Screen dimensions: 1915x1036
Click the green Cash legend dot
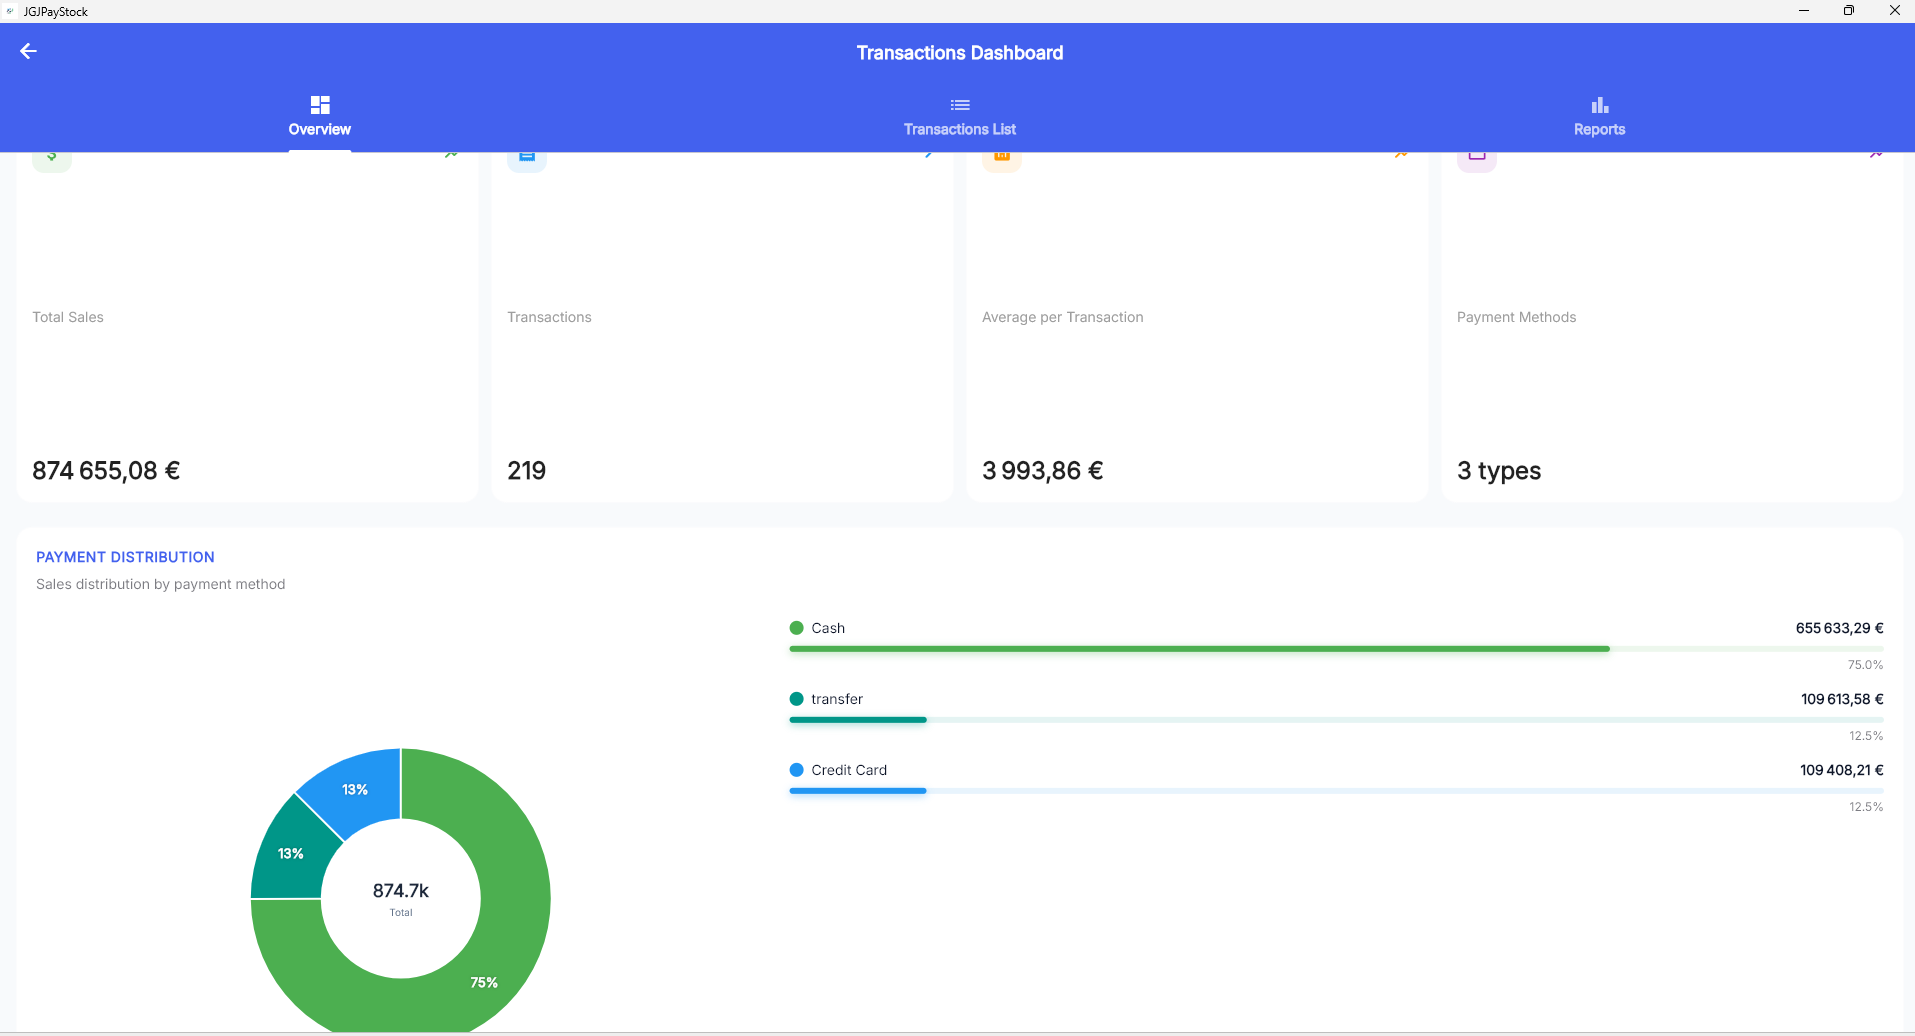797,628
